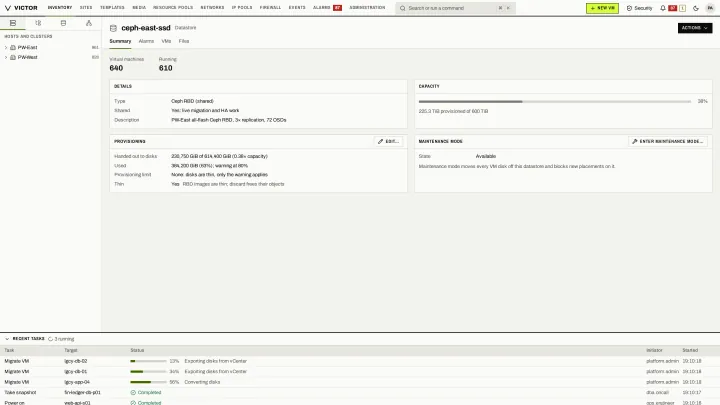This screenshot has height=405, width=720.
Task: Click the target lgcy-db-02
Action: [76, 361]
